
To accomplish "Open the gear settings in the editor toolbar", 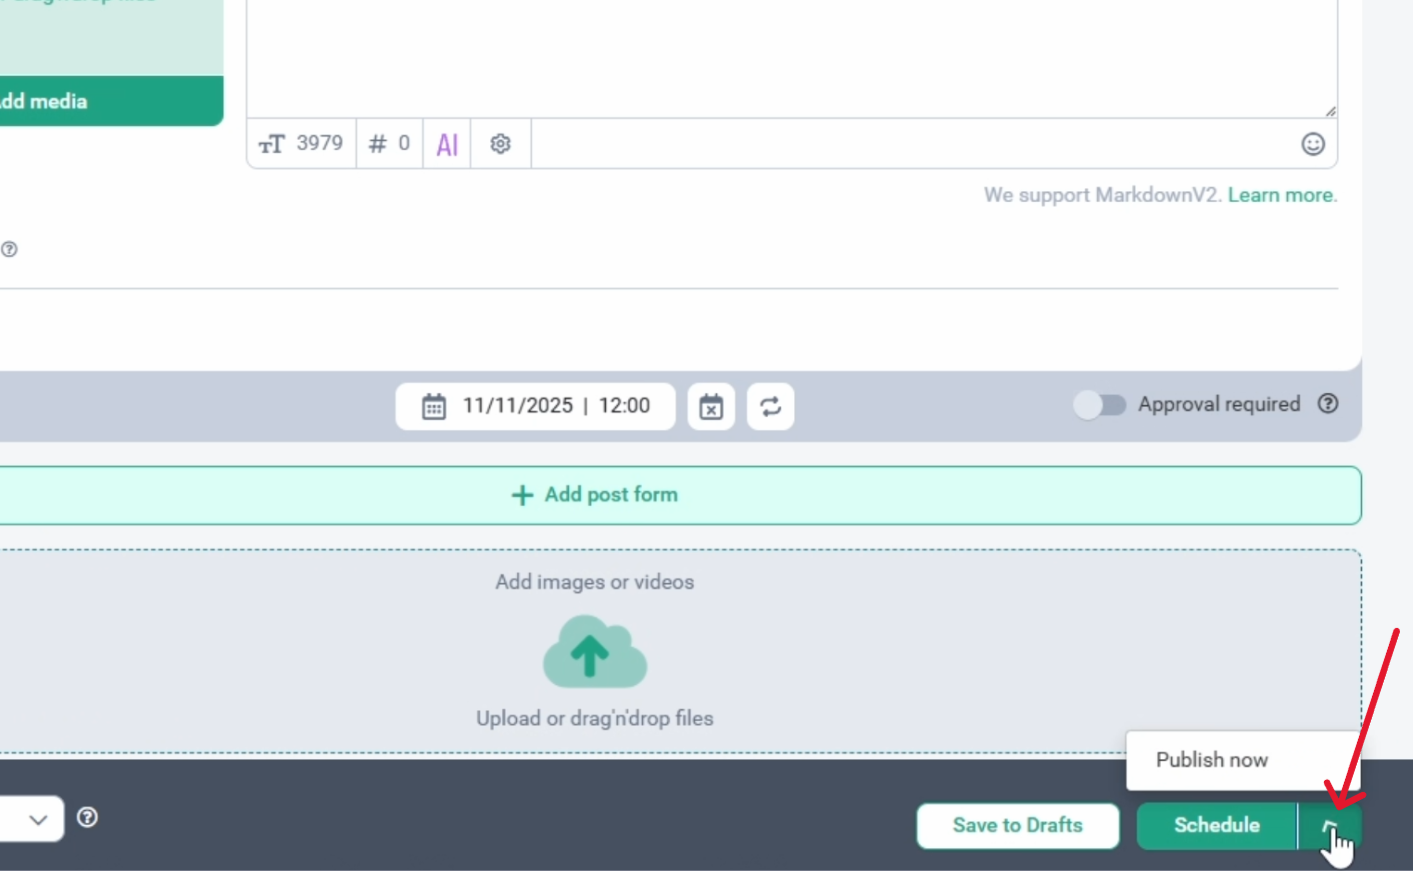I will (x=500, y=144).
